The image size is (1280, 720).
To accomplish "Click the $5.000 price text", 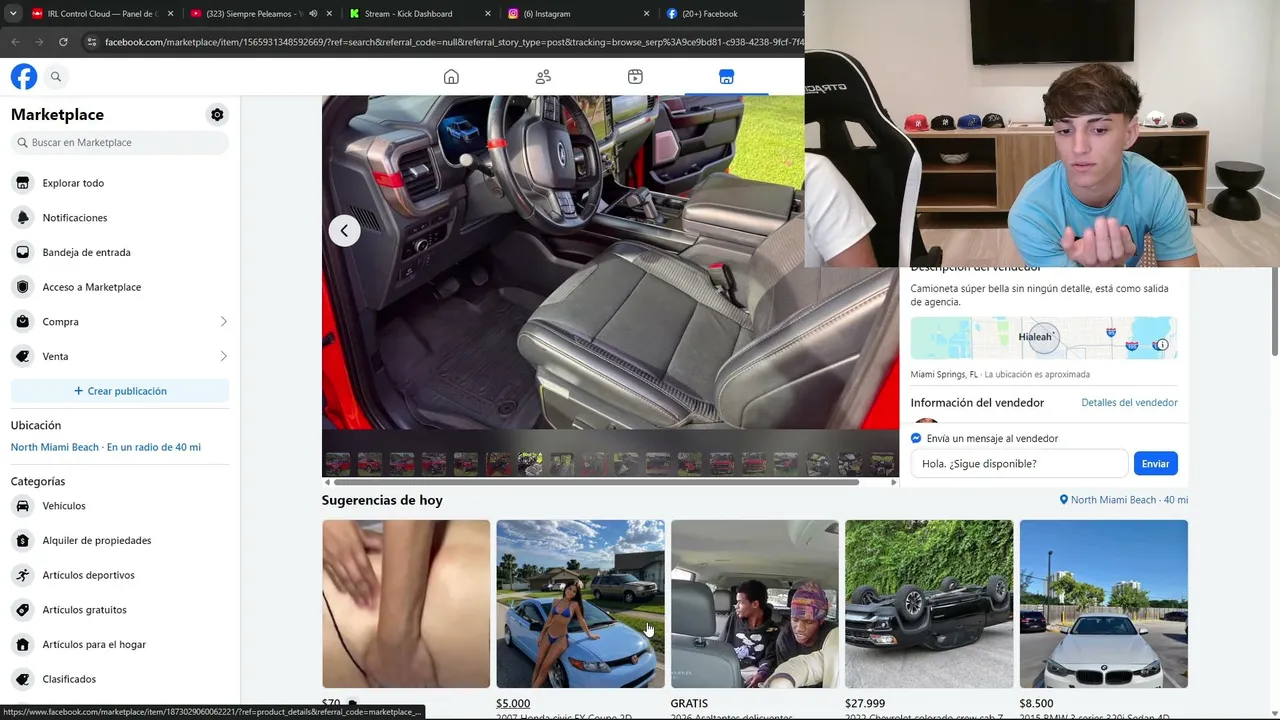I will [x=513, y=704].
